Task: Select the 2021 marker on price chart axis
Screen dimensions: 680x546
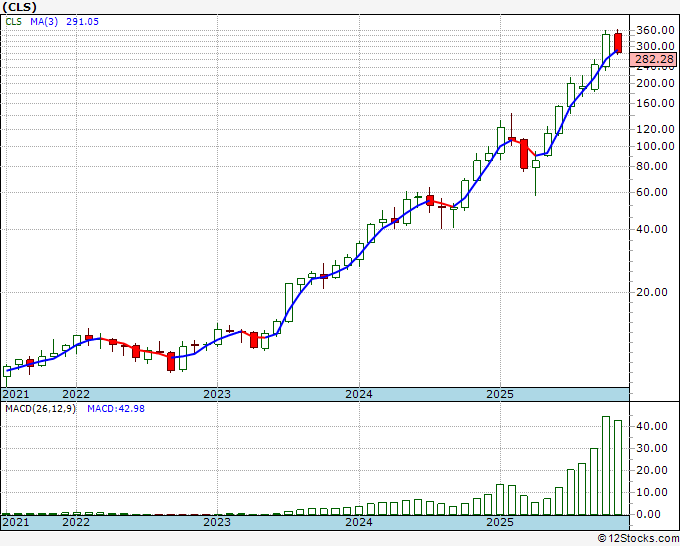Action: 15,394
